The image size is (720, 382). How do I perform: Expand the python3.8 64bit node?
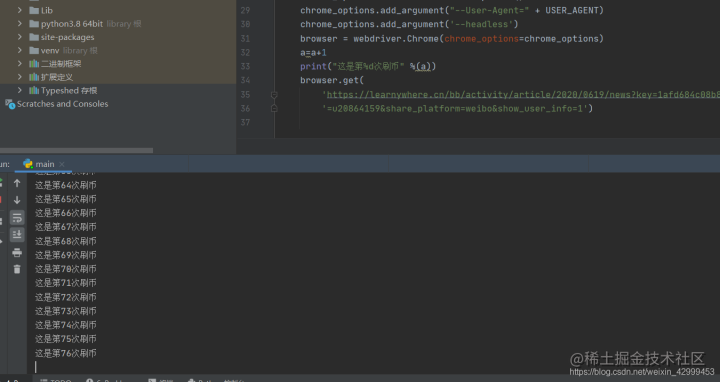point(20,23)
